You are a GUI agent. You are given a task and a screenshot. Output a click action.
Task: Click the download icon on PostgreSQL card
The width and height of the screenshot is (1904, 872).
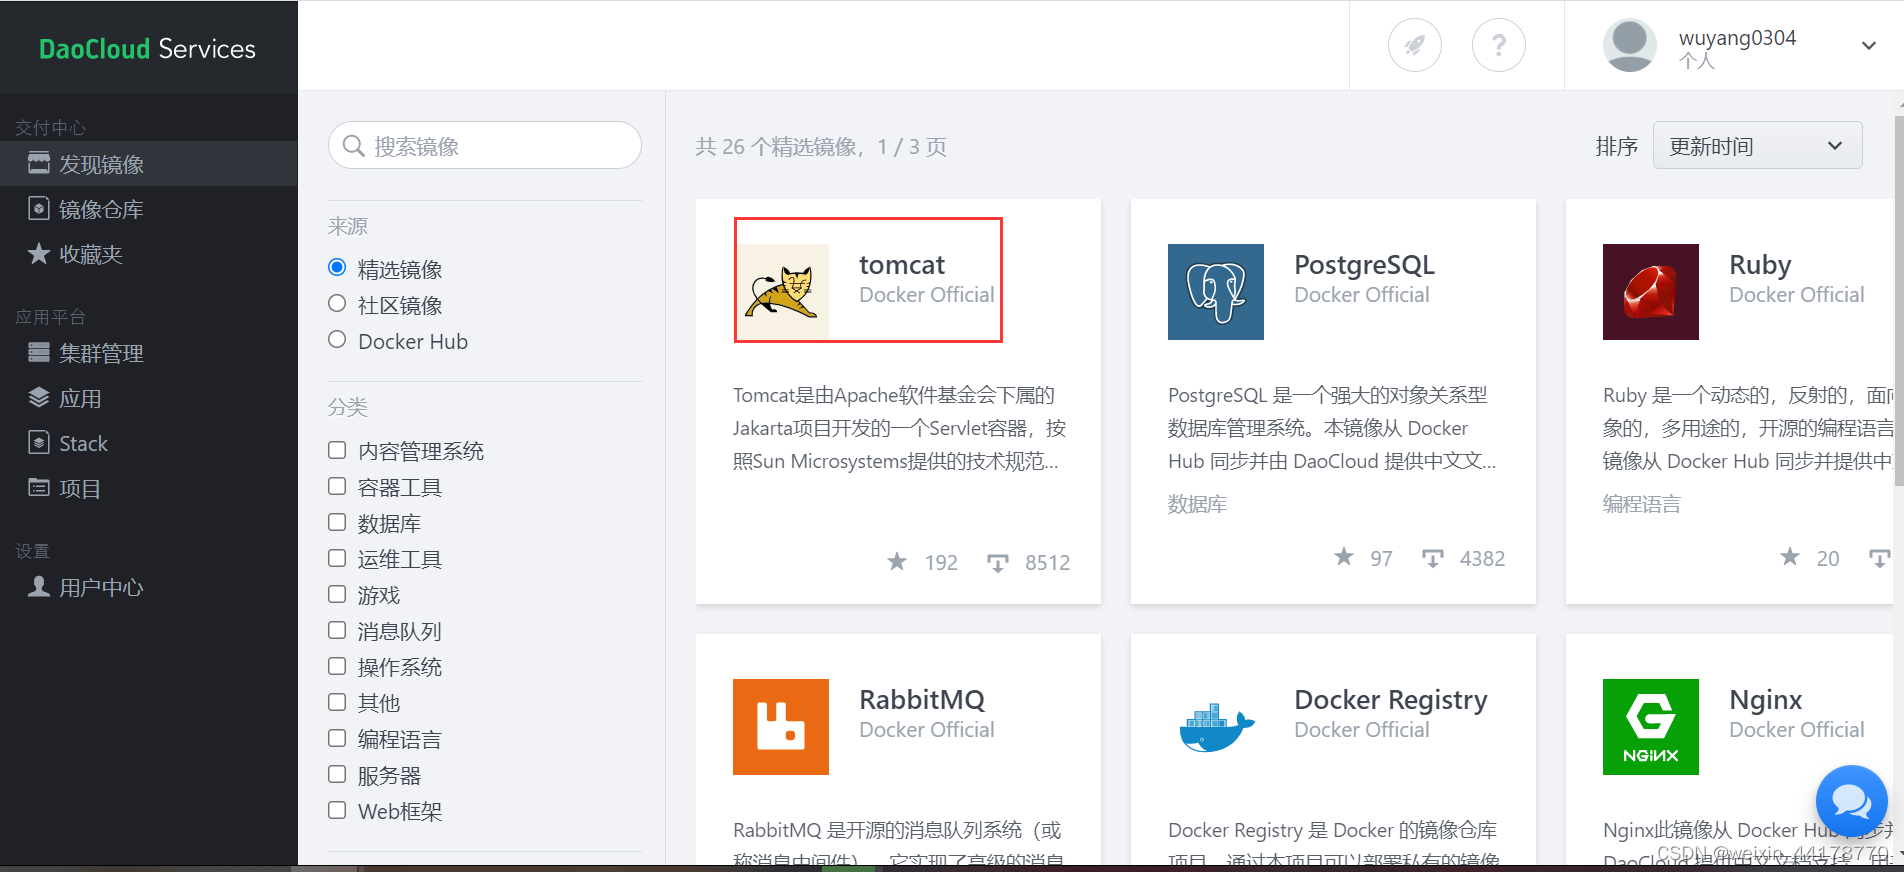coord(1433,558)
